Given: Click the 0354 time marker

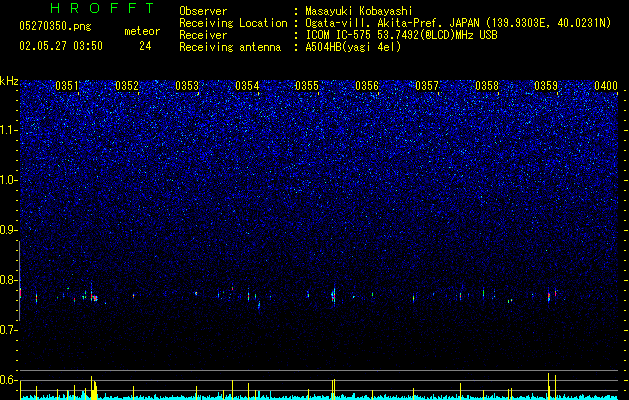Looking at the screenshot, I should pos(247,86).
